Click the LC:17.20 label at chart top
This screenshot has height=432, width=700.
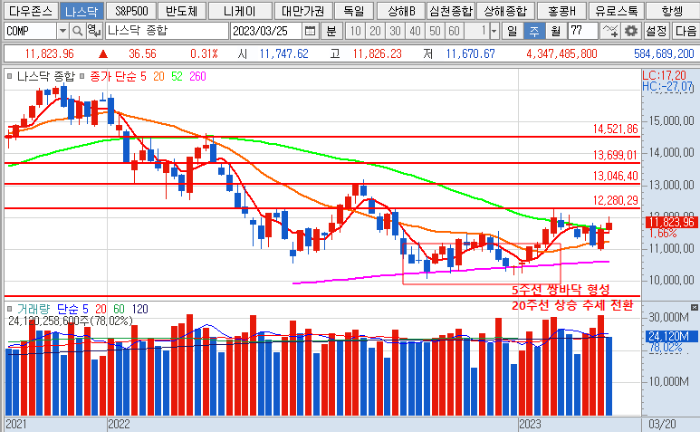coord(664,75)
